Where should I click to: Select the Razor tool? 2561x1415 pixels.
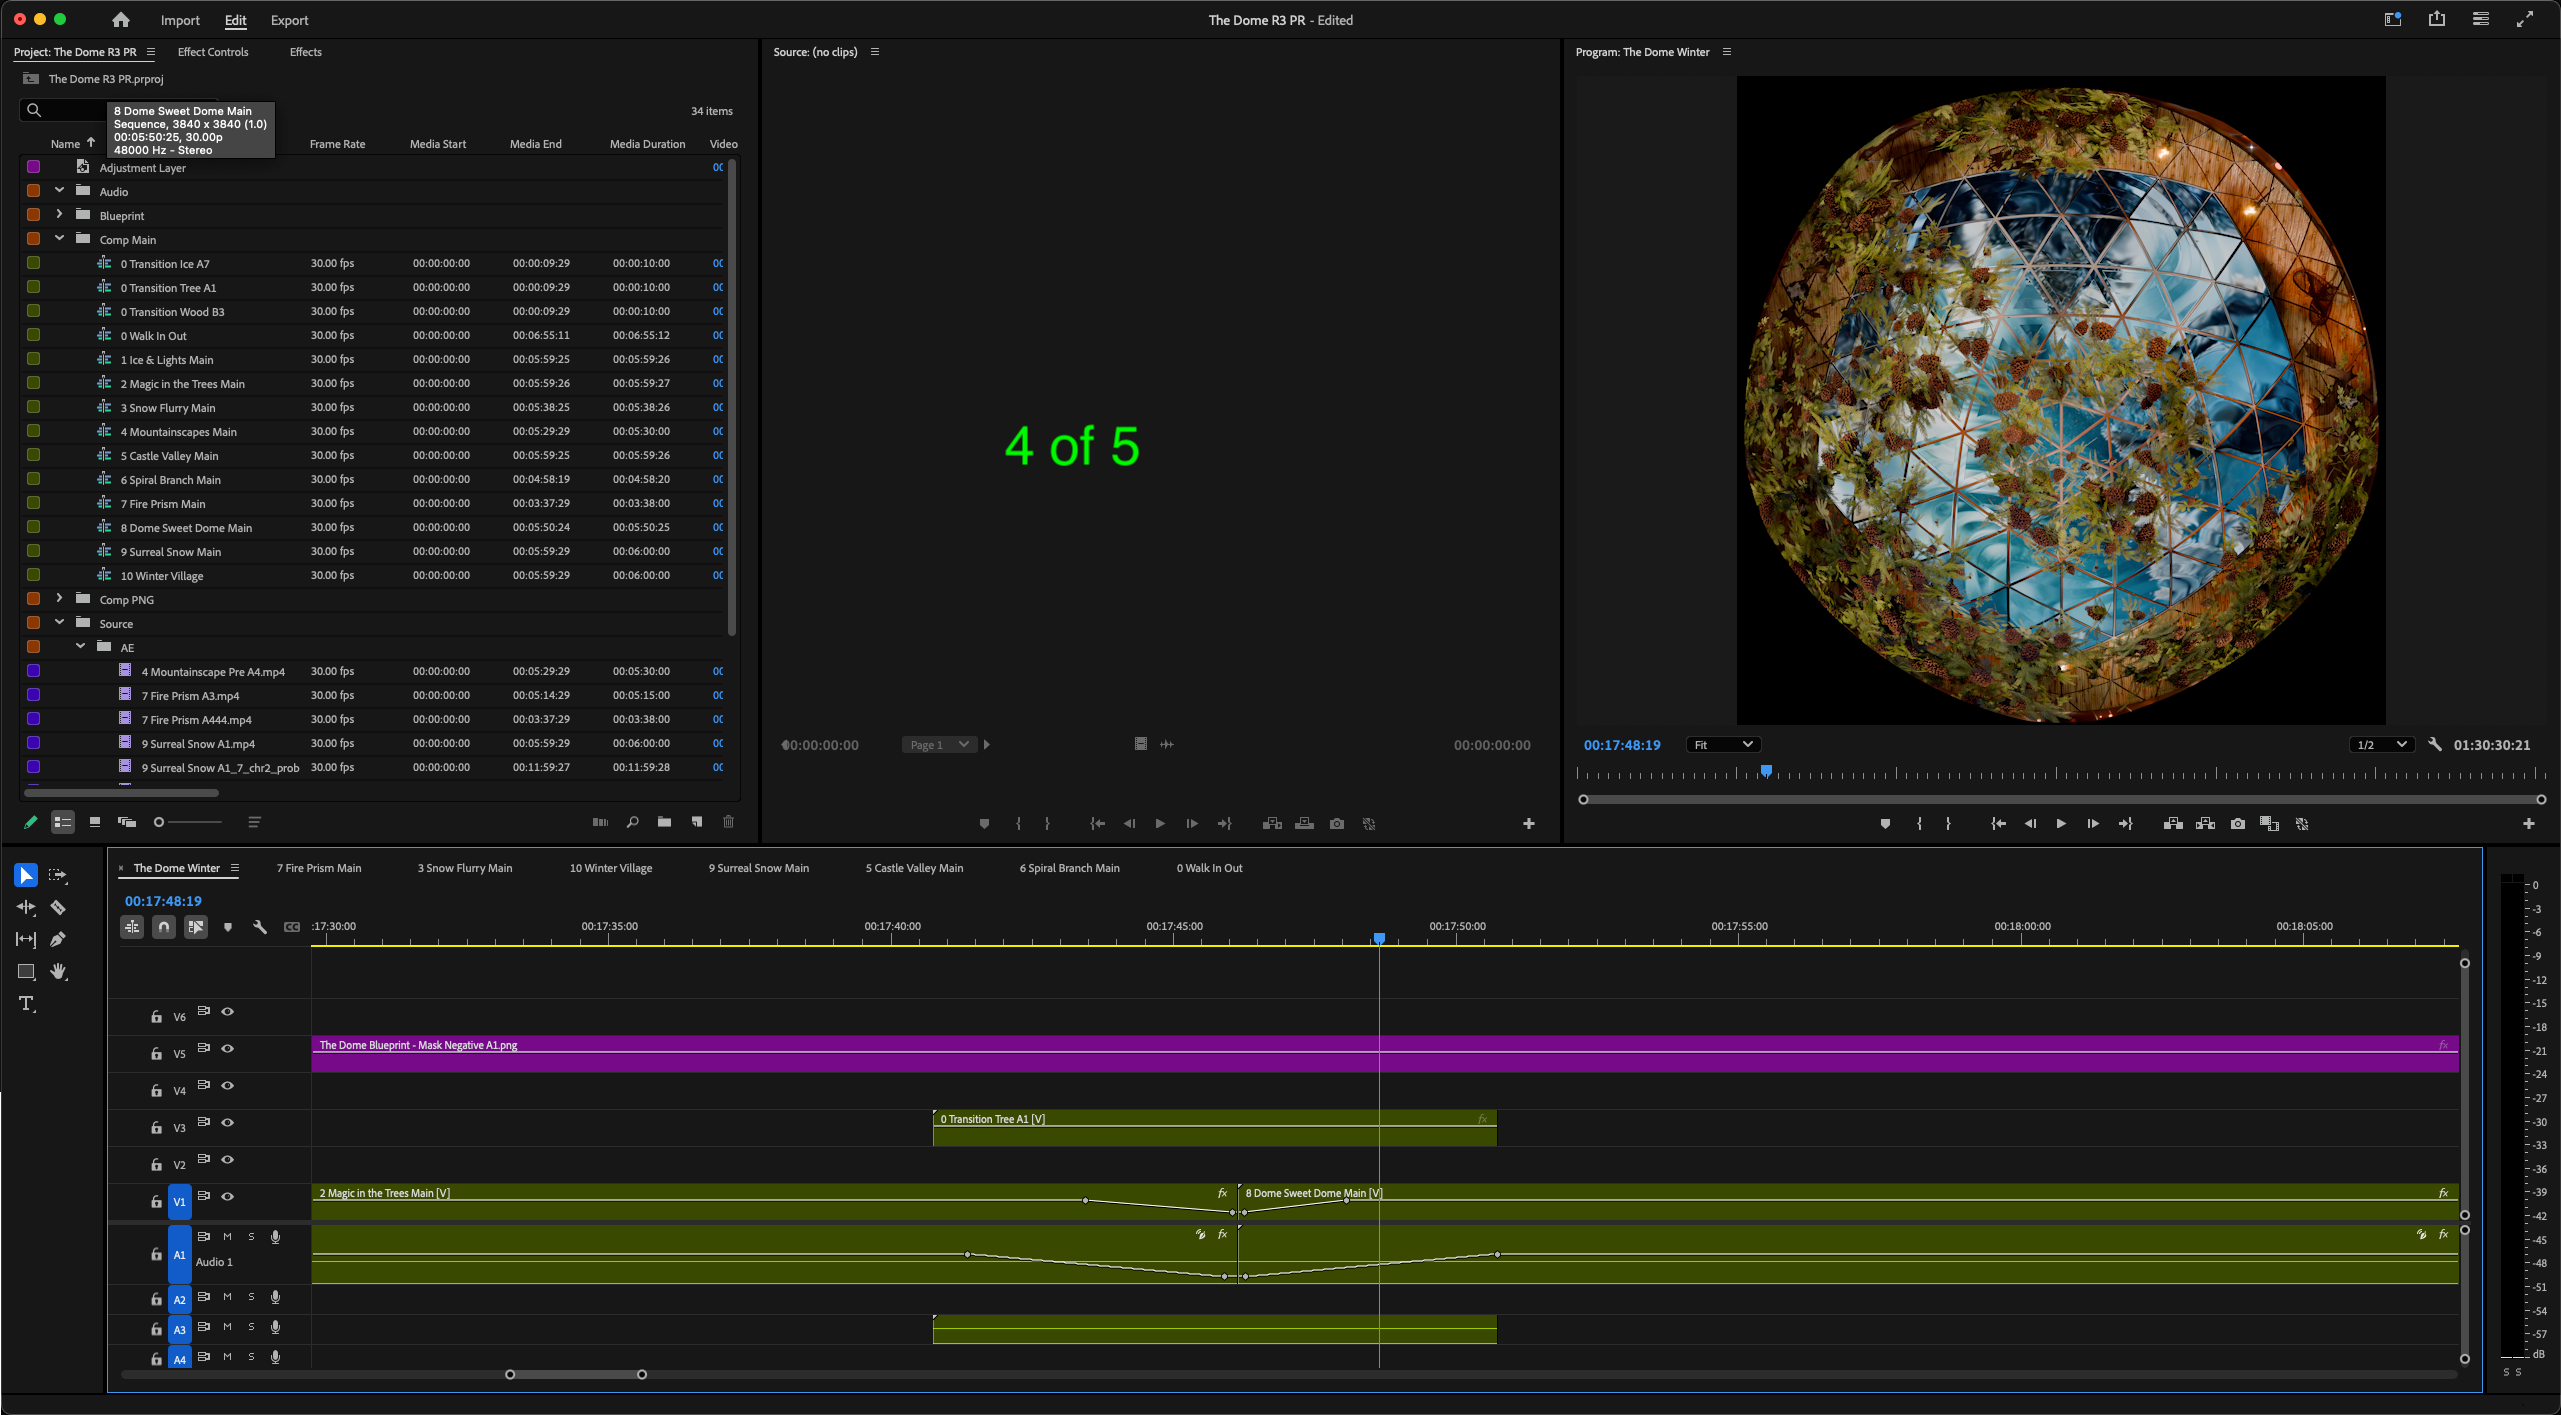coord(58,907)
